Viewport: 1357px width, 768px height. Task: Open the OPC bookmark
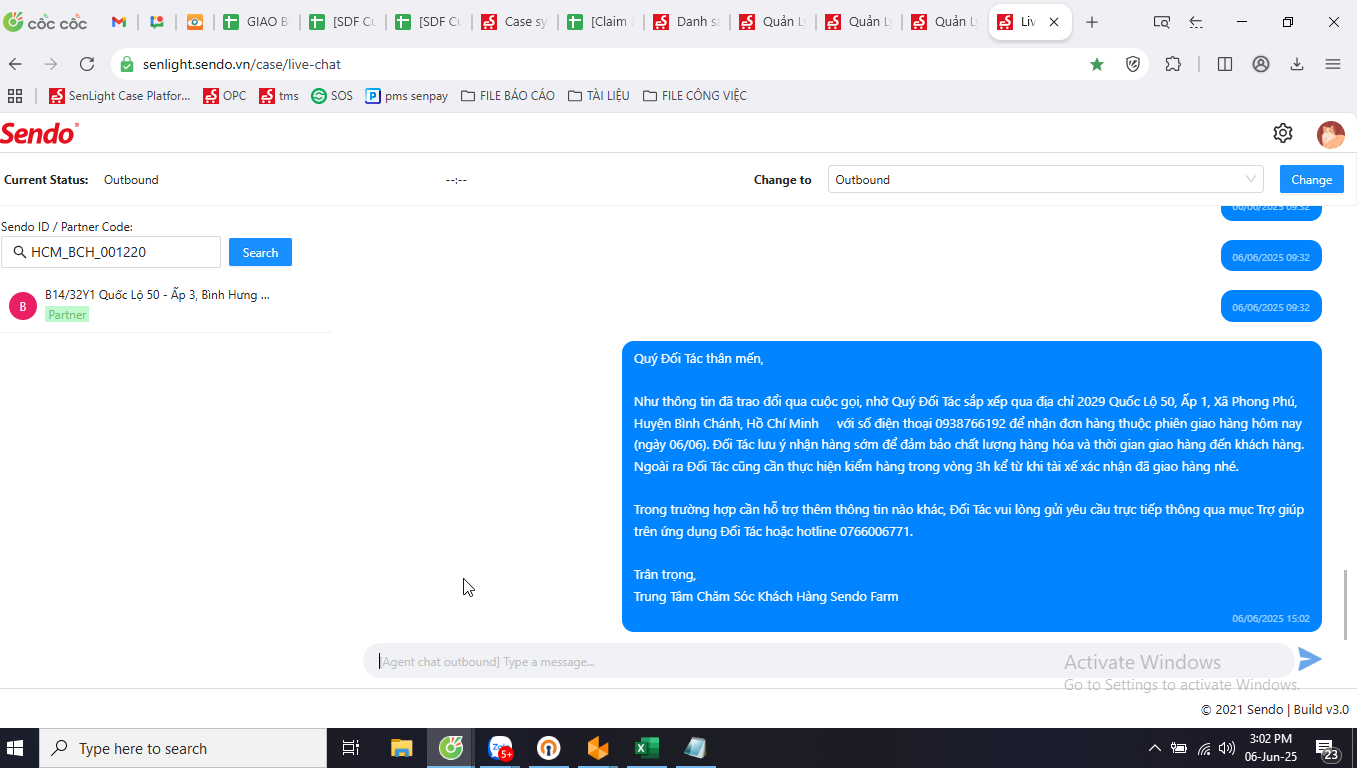point(224,96)
